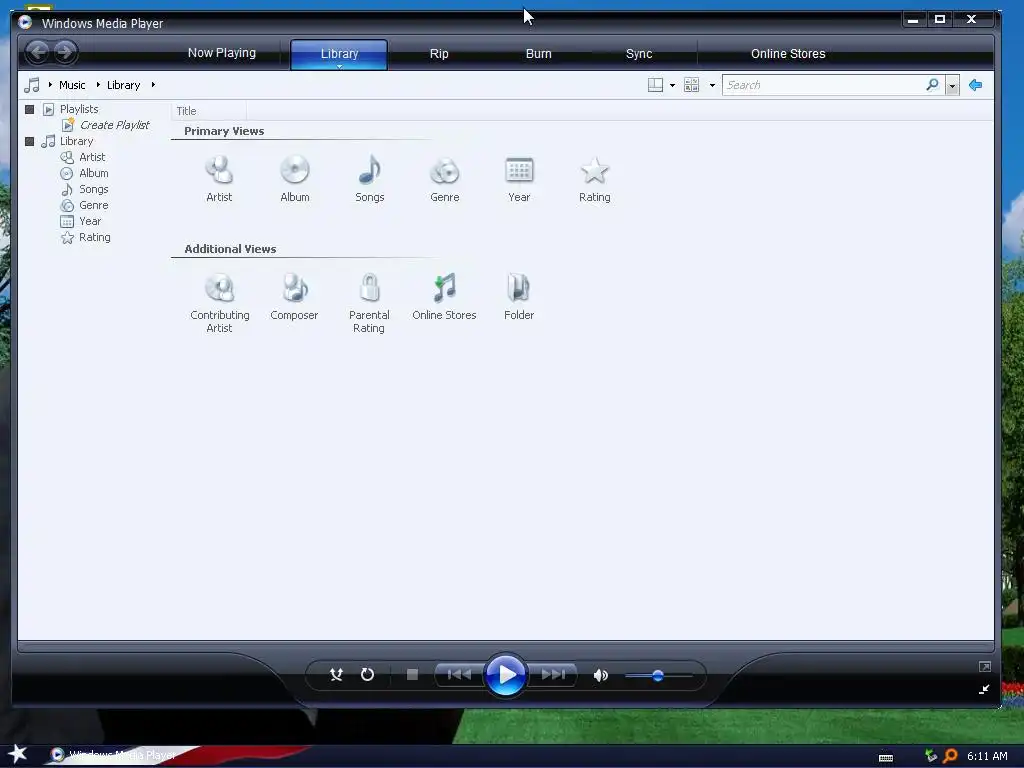
Task: Open the Rating star view icon
Action: point(594,171)
